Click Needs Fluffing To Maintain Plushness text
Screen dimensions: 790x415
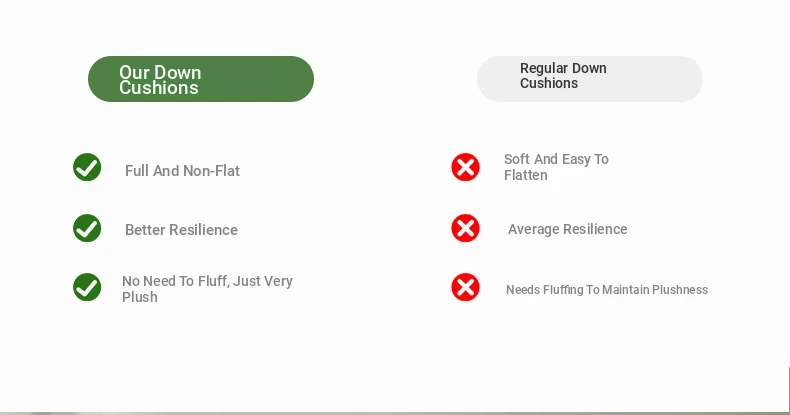click(x=607, y=290)
